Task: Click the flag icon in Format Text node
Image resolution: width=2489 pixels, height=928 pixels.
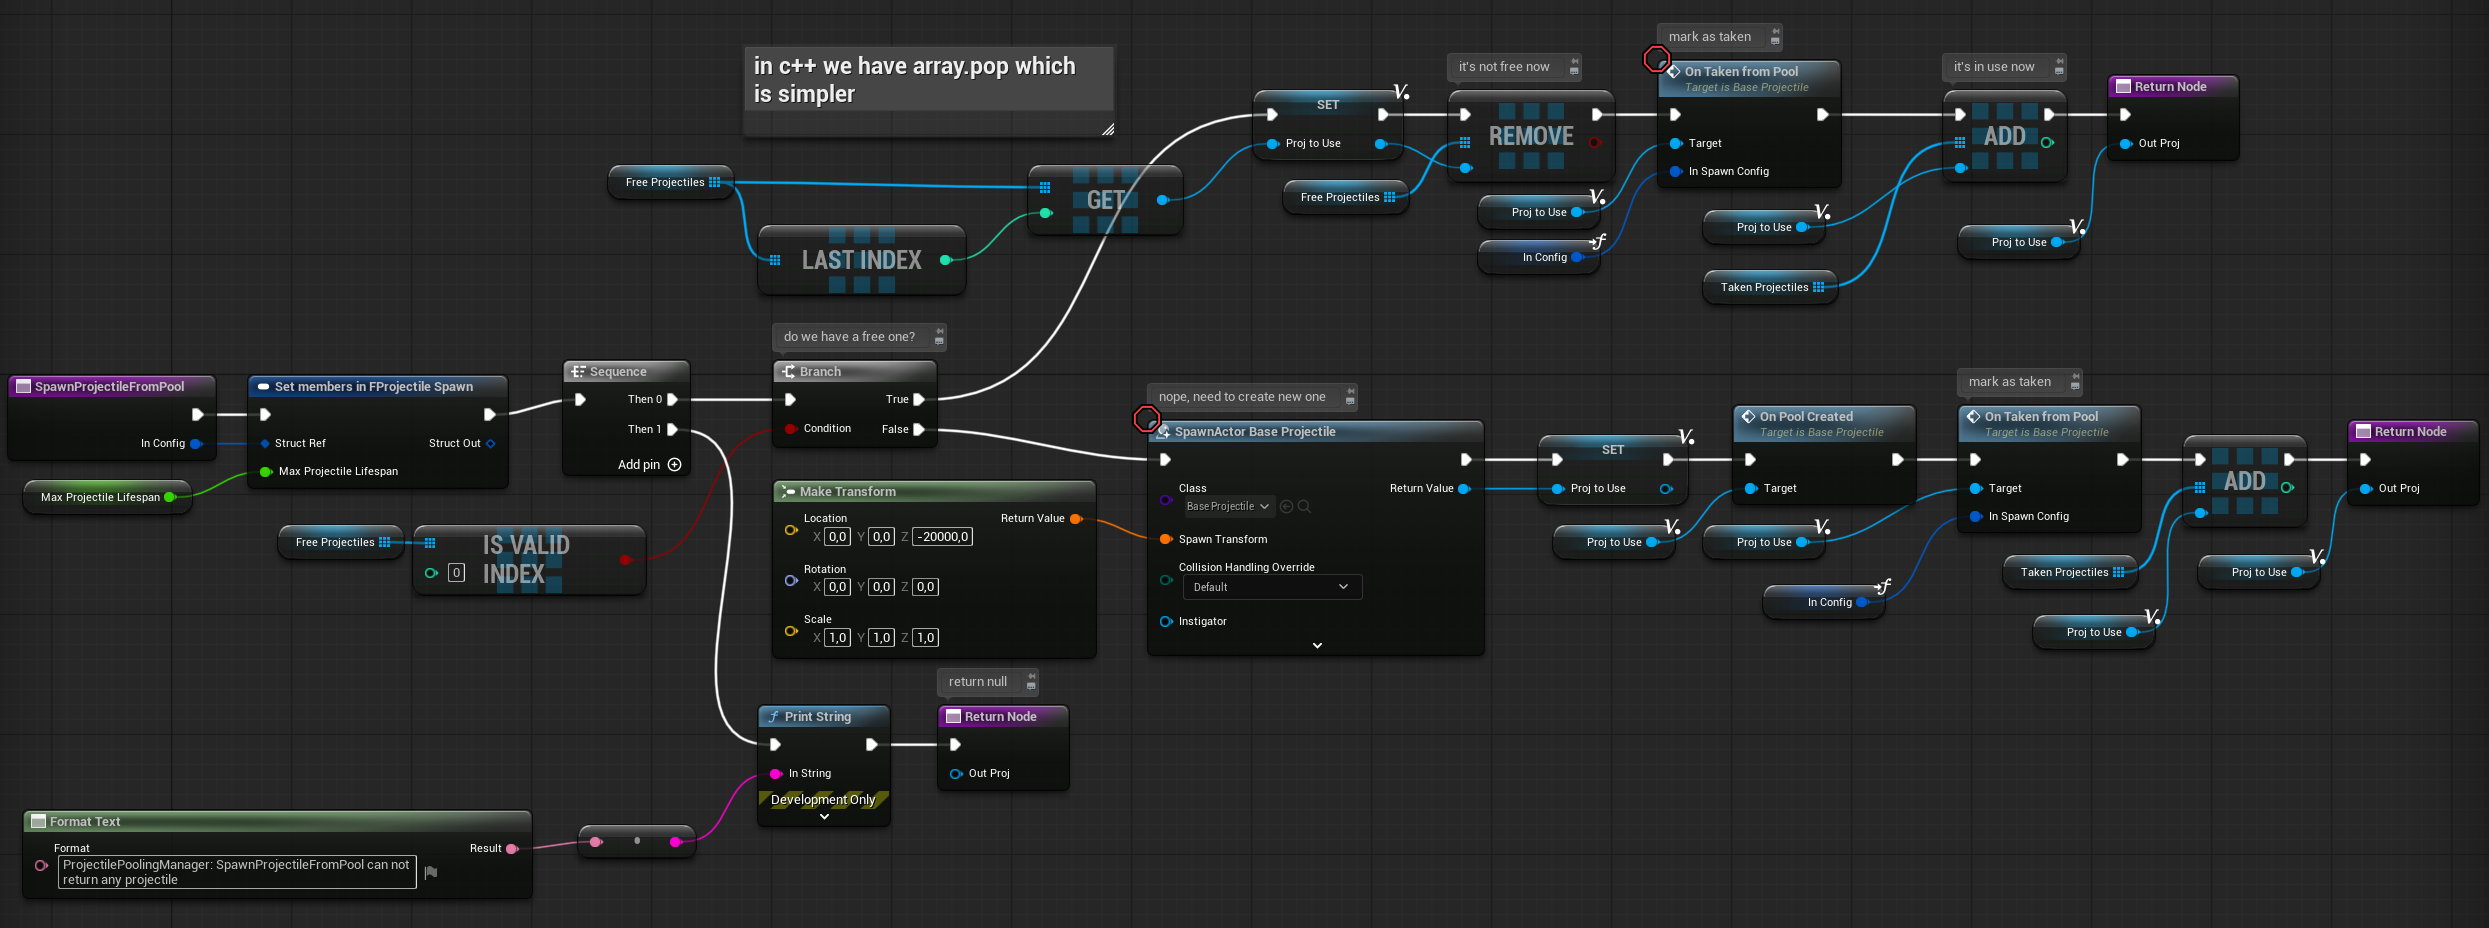Action: point(431,873)
